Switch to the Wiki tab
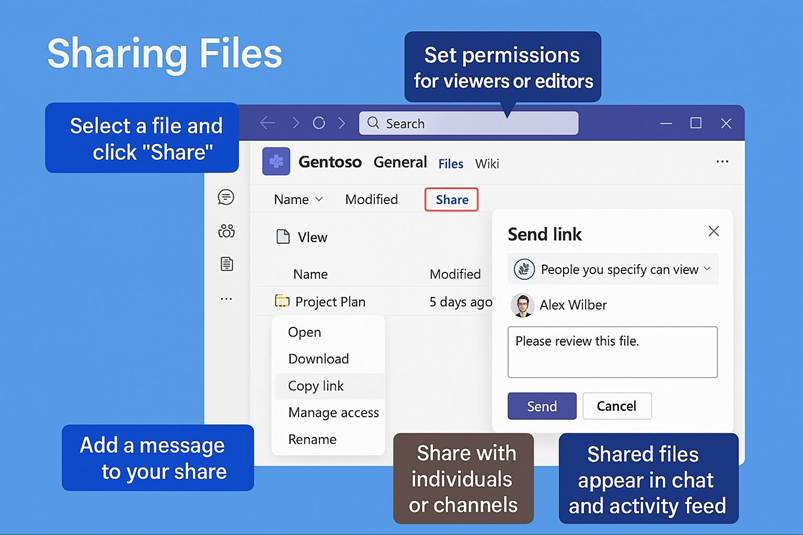Image resolution: width=803 pixels, height=535 pixels. [487, 163]
